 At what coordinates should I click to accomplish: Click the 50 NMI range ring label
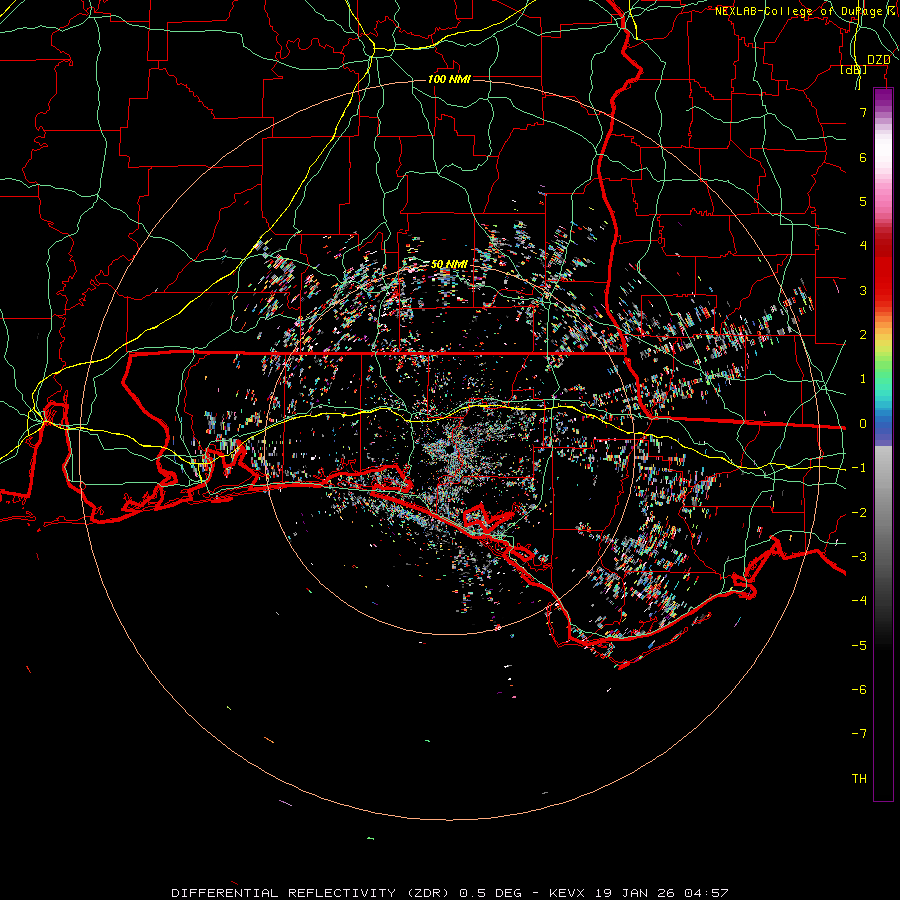click(x=449, y=264)
